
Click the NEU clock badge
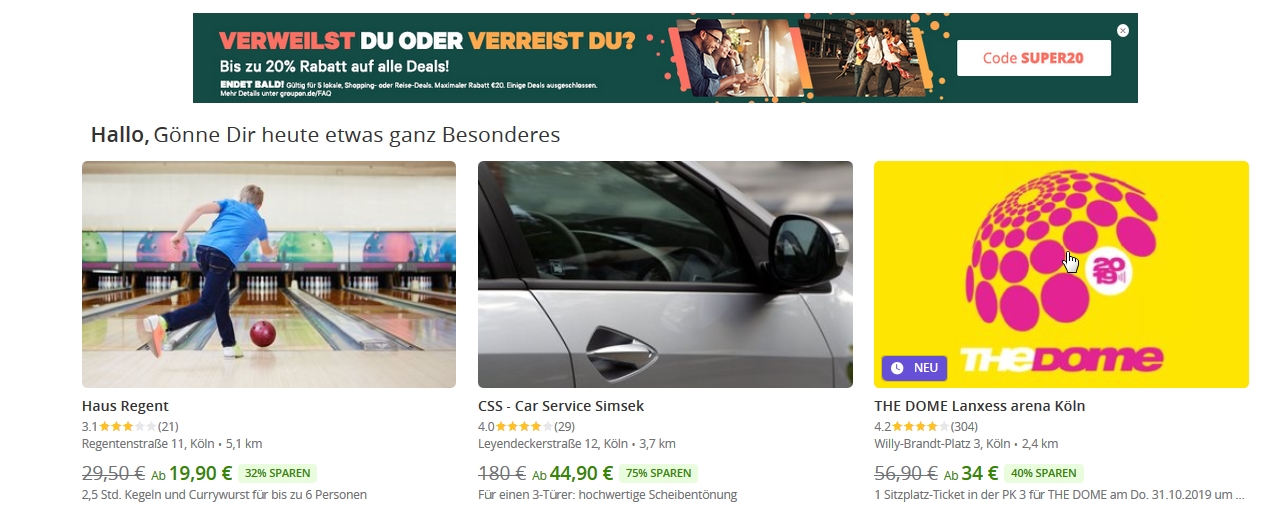(x=914, y=368)
